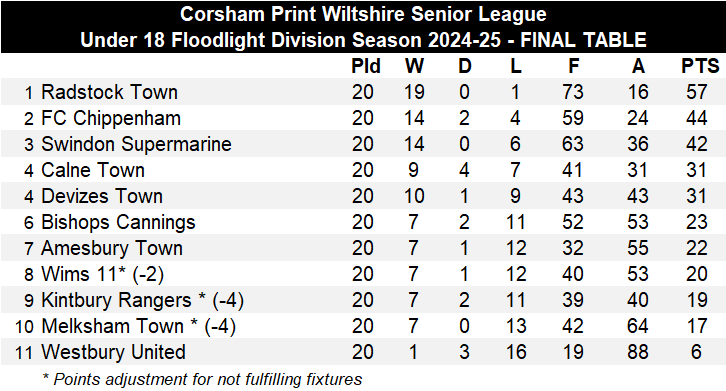Select the Bishops Cannings team name

[x=118, y=222]
